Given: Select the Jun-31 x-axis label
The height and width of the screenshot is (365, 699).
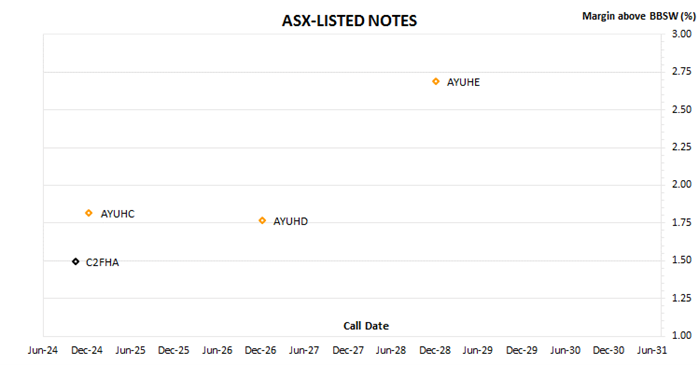Looking at the screenshot, I should (x=652, y=350).
